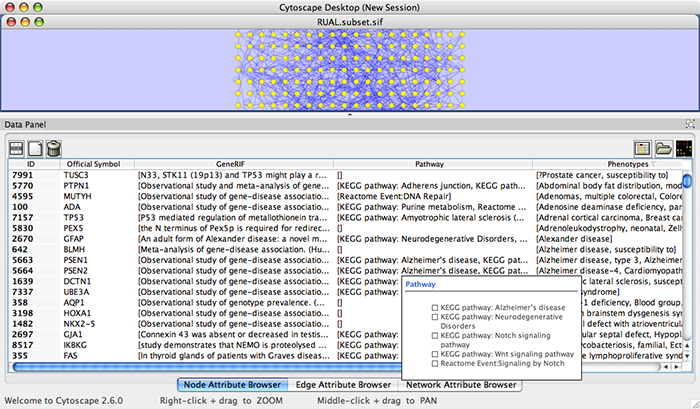Check KEGG pathway: Alzheimer's disease box

pos(434,307)
